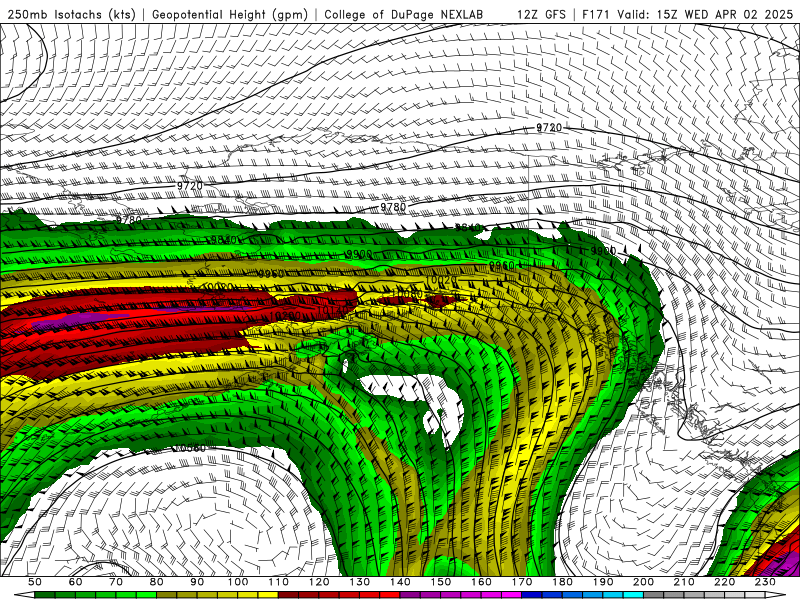Viewport: 800px width, 600px height.
Task: Click the 50 value on the color scale
Action: pyautogui.click(x=35, y=582)
